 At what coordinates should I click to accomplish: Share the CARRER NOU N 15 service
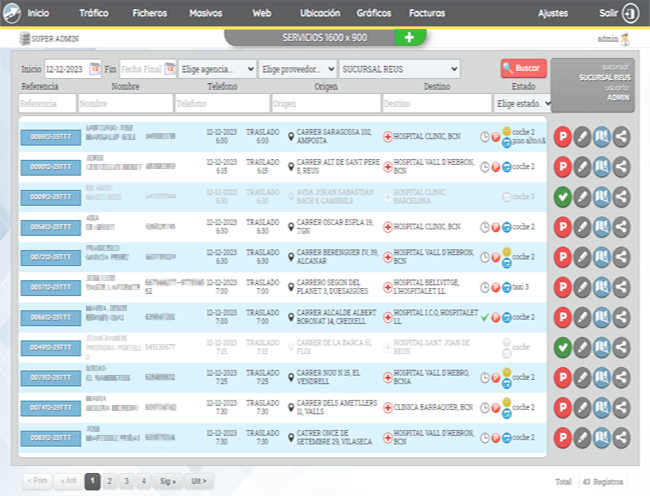click(621, 377)
